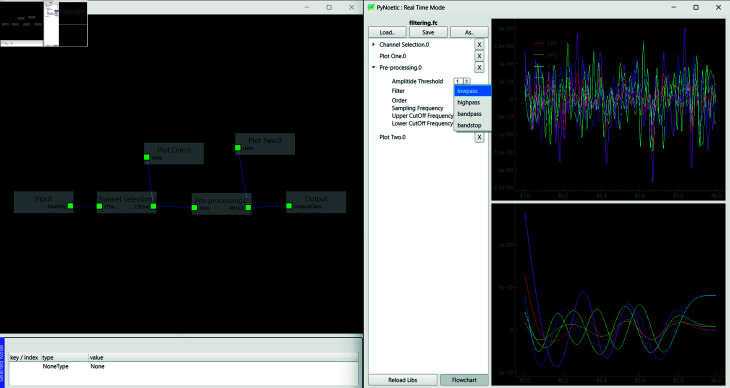730x388 pixels.
Task: Click the Plot One.0 green data terminal
Action: tap(147, 157)
